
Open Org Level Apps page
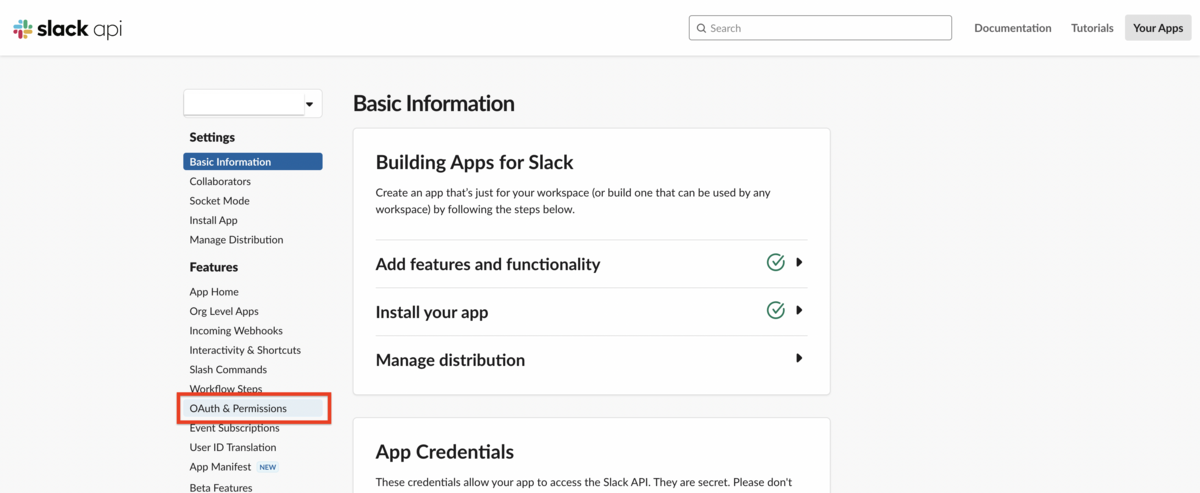[224, 311]
